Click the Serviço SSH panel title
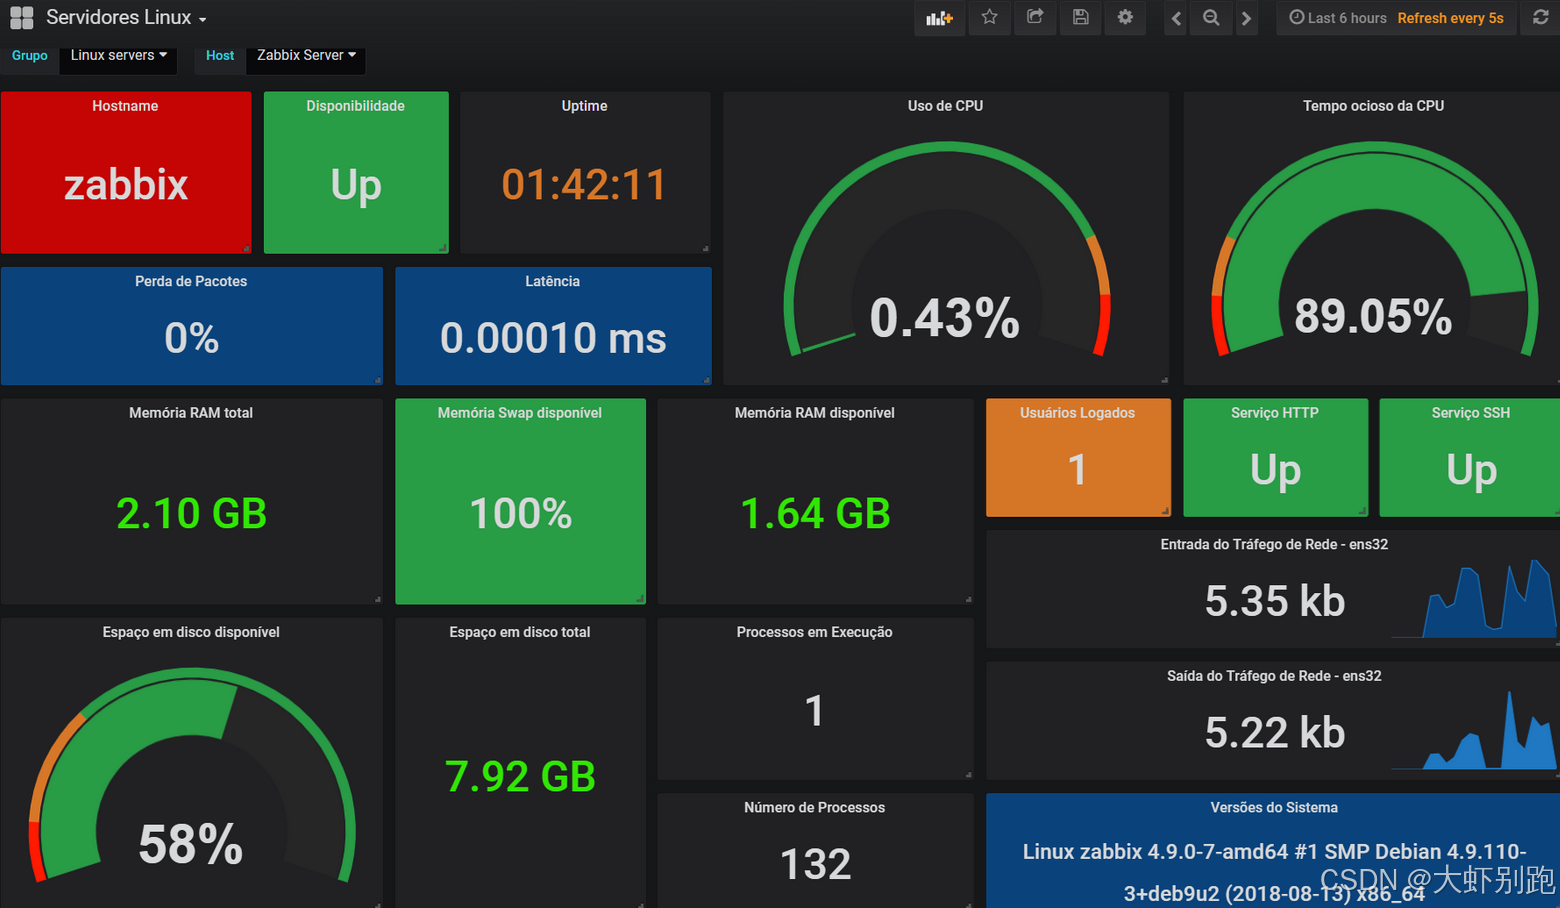This screenshot has height=908, width=1560. 1471,413
